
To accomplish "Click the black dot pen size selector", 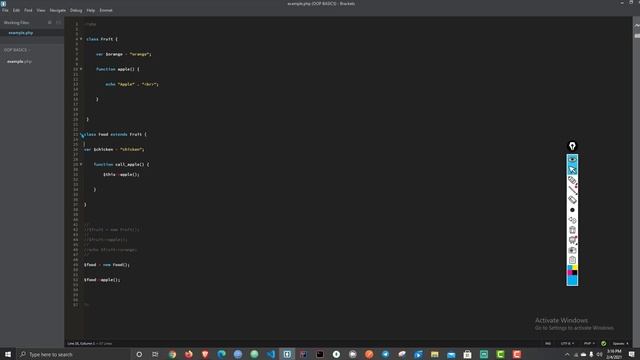I will [x=572, y=210].
